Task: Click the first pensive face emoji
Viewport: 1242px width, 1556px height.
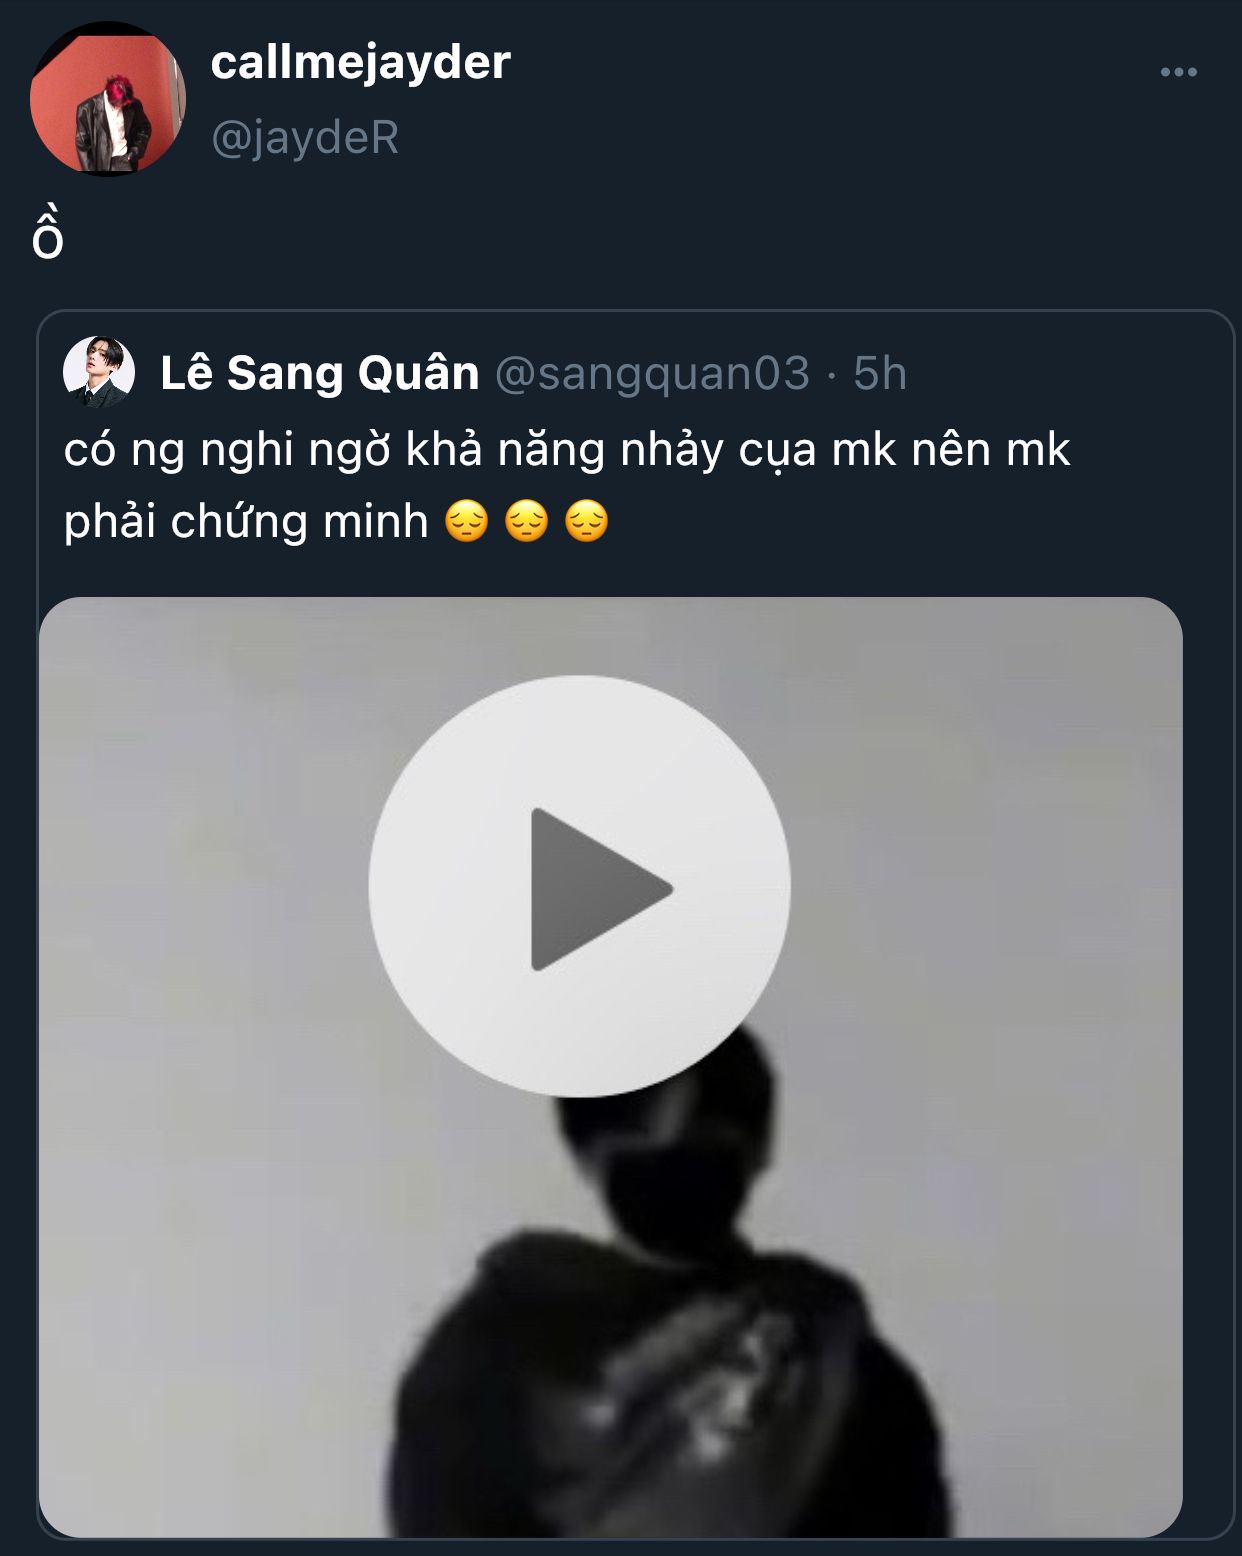Action: click(x=466, y=522)
